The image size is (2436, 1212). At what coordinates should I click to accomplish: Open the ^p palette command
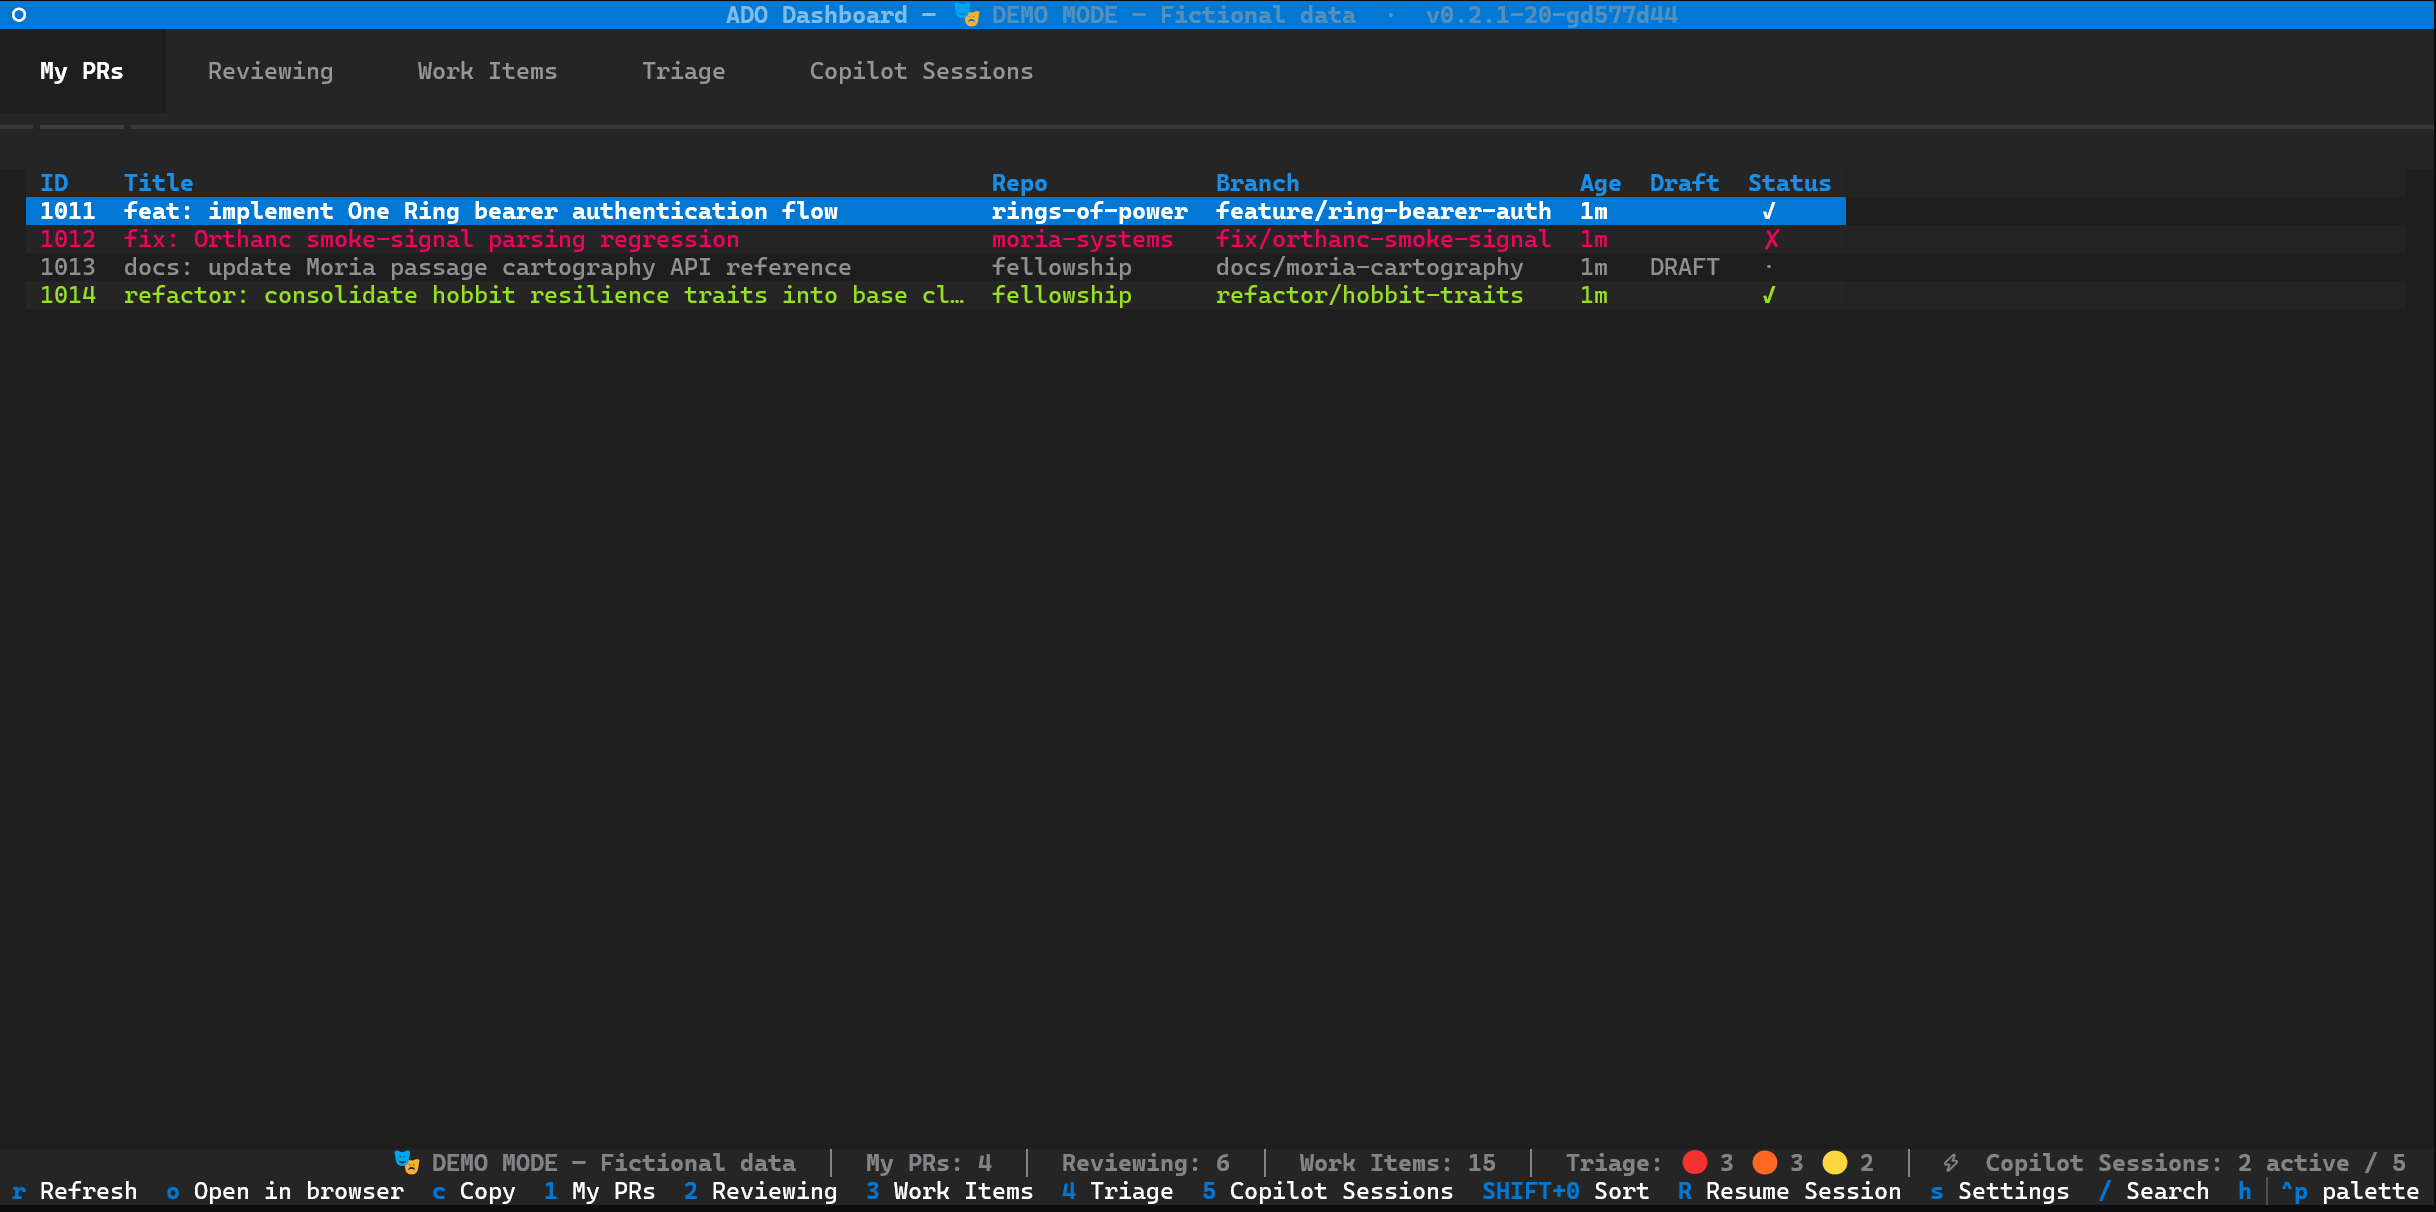point(2350,1191)
